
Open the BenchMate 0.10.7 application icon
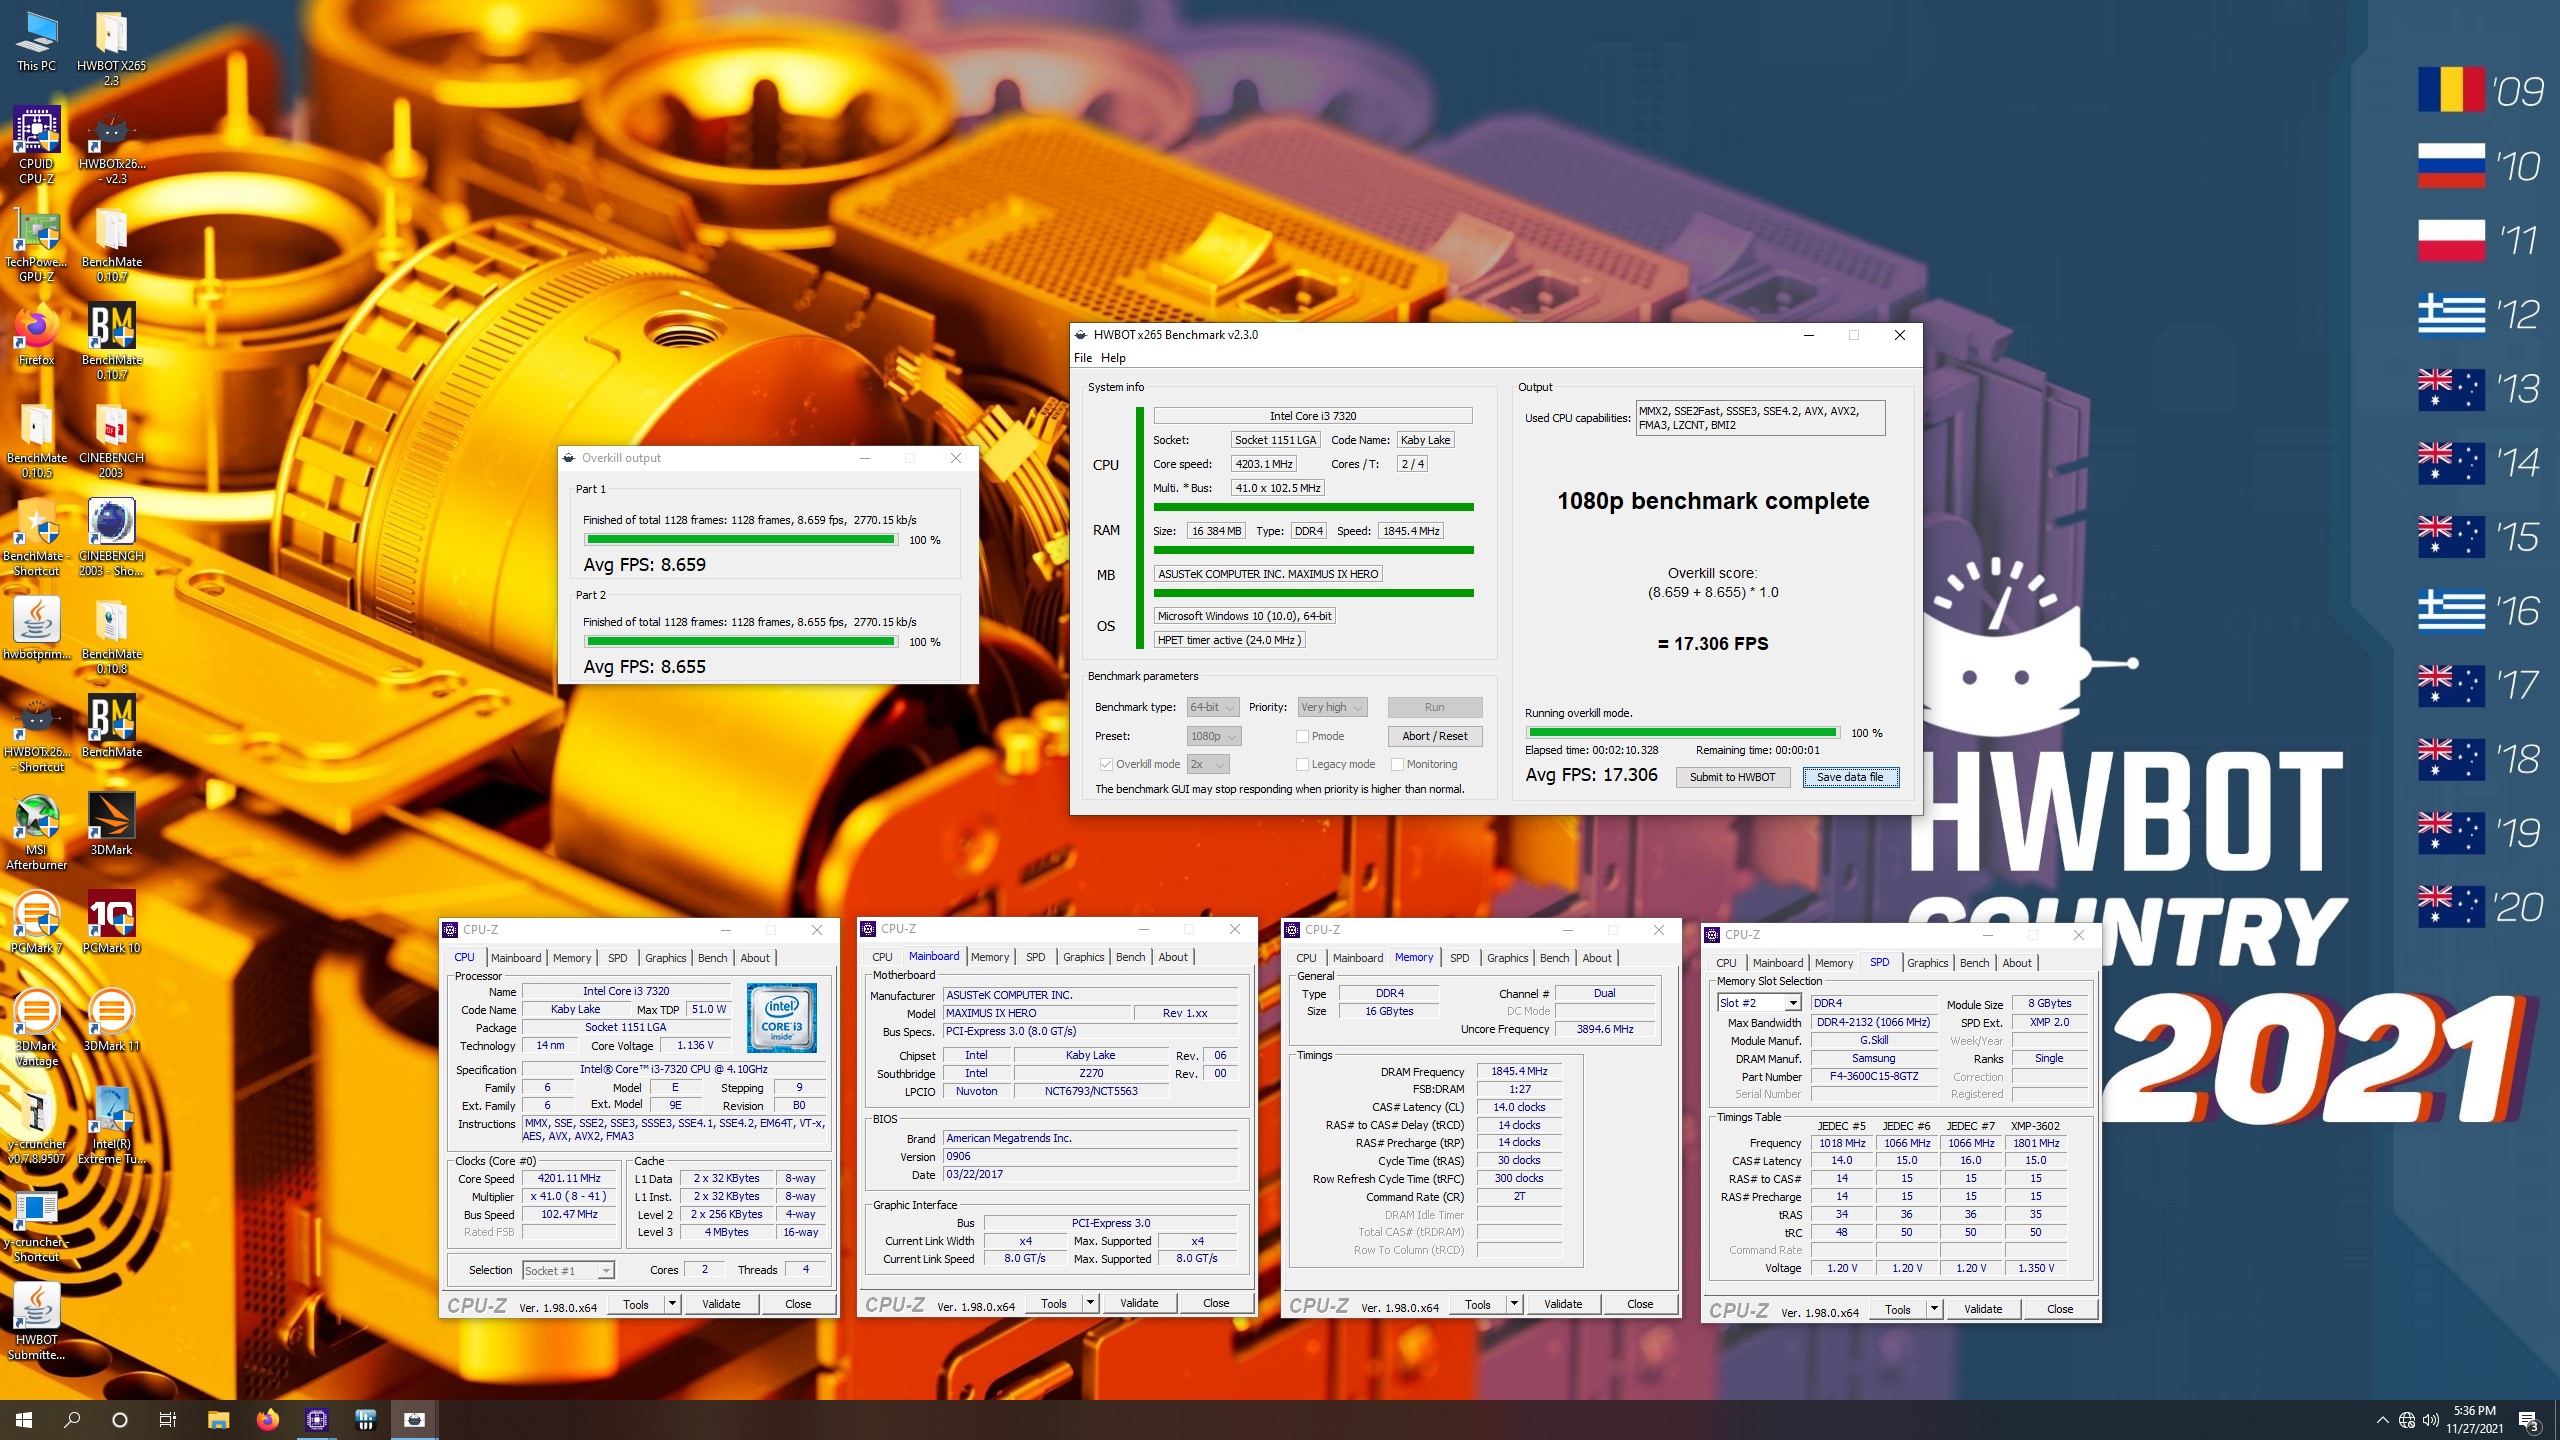point(111,340)
